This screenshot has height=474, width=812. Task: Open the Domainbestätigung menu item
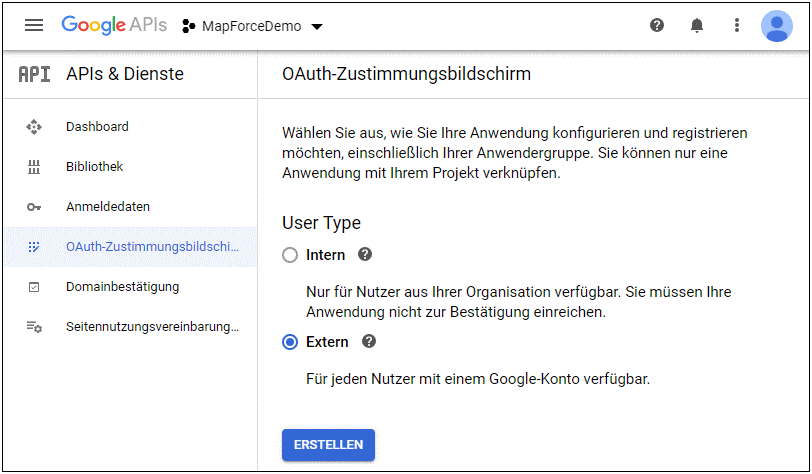[122, 287]
